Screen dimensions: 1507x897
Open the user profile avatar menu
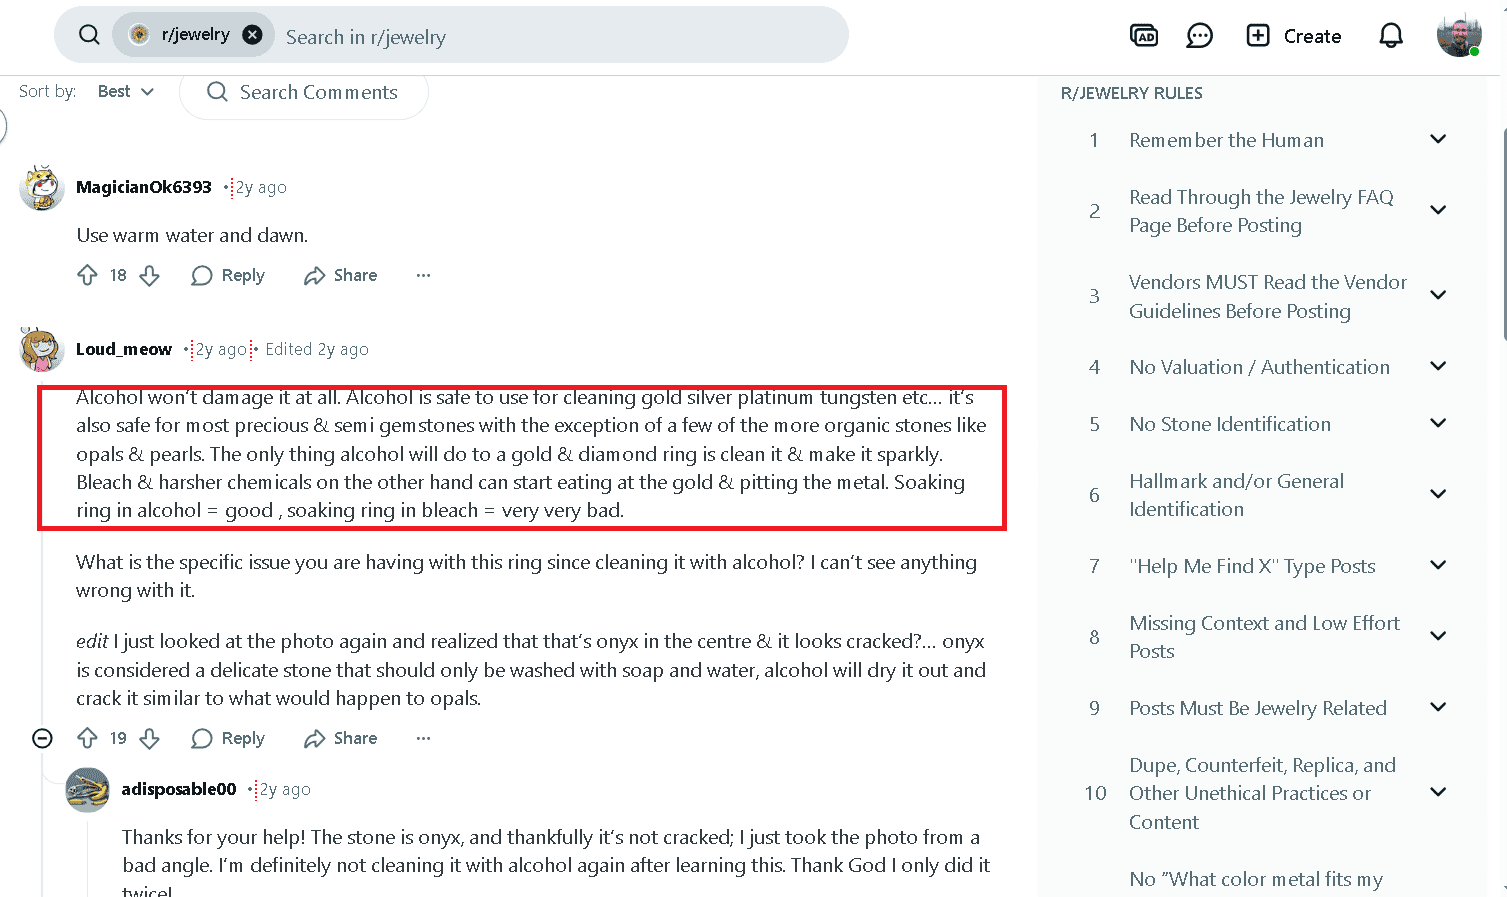(x=1458, y=36)
